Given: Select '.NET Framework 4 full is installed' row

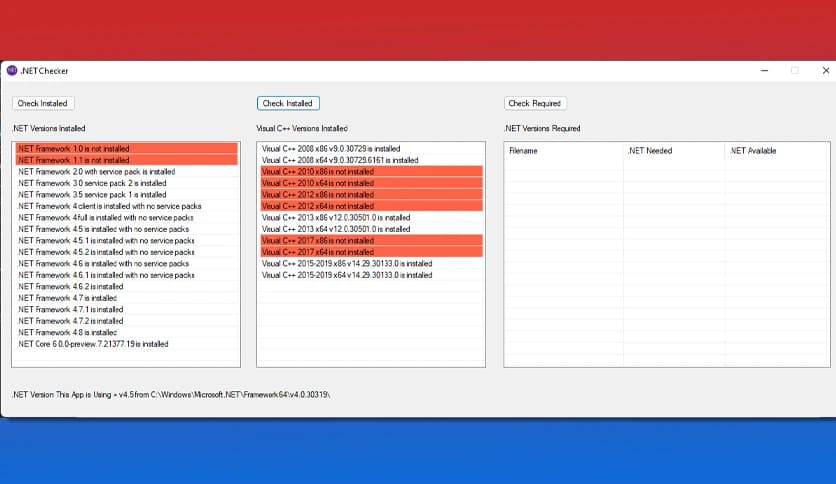Looking at the screenshot, I should click(126, 217).
